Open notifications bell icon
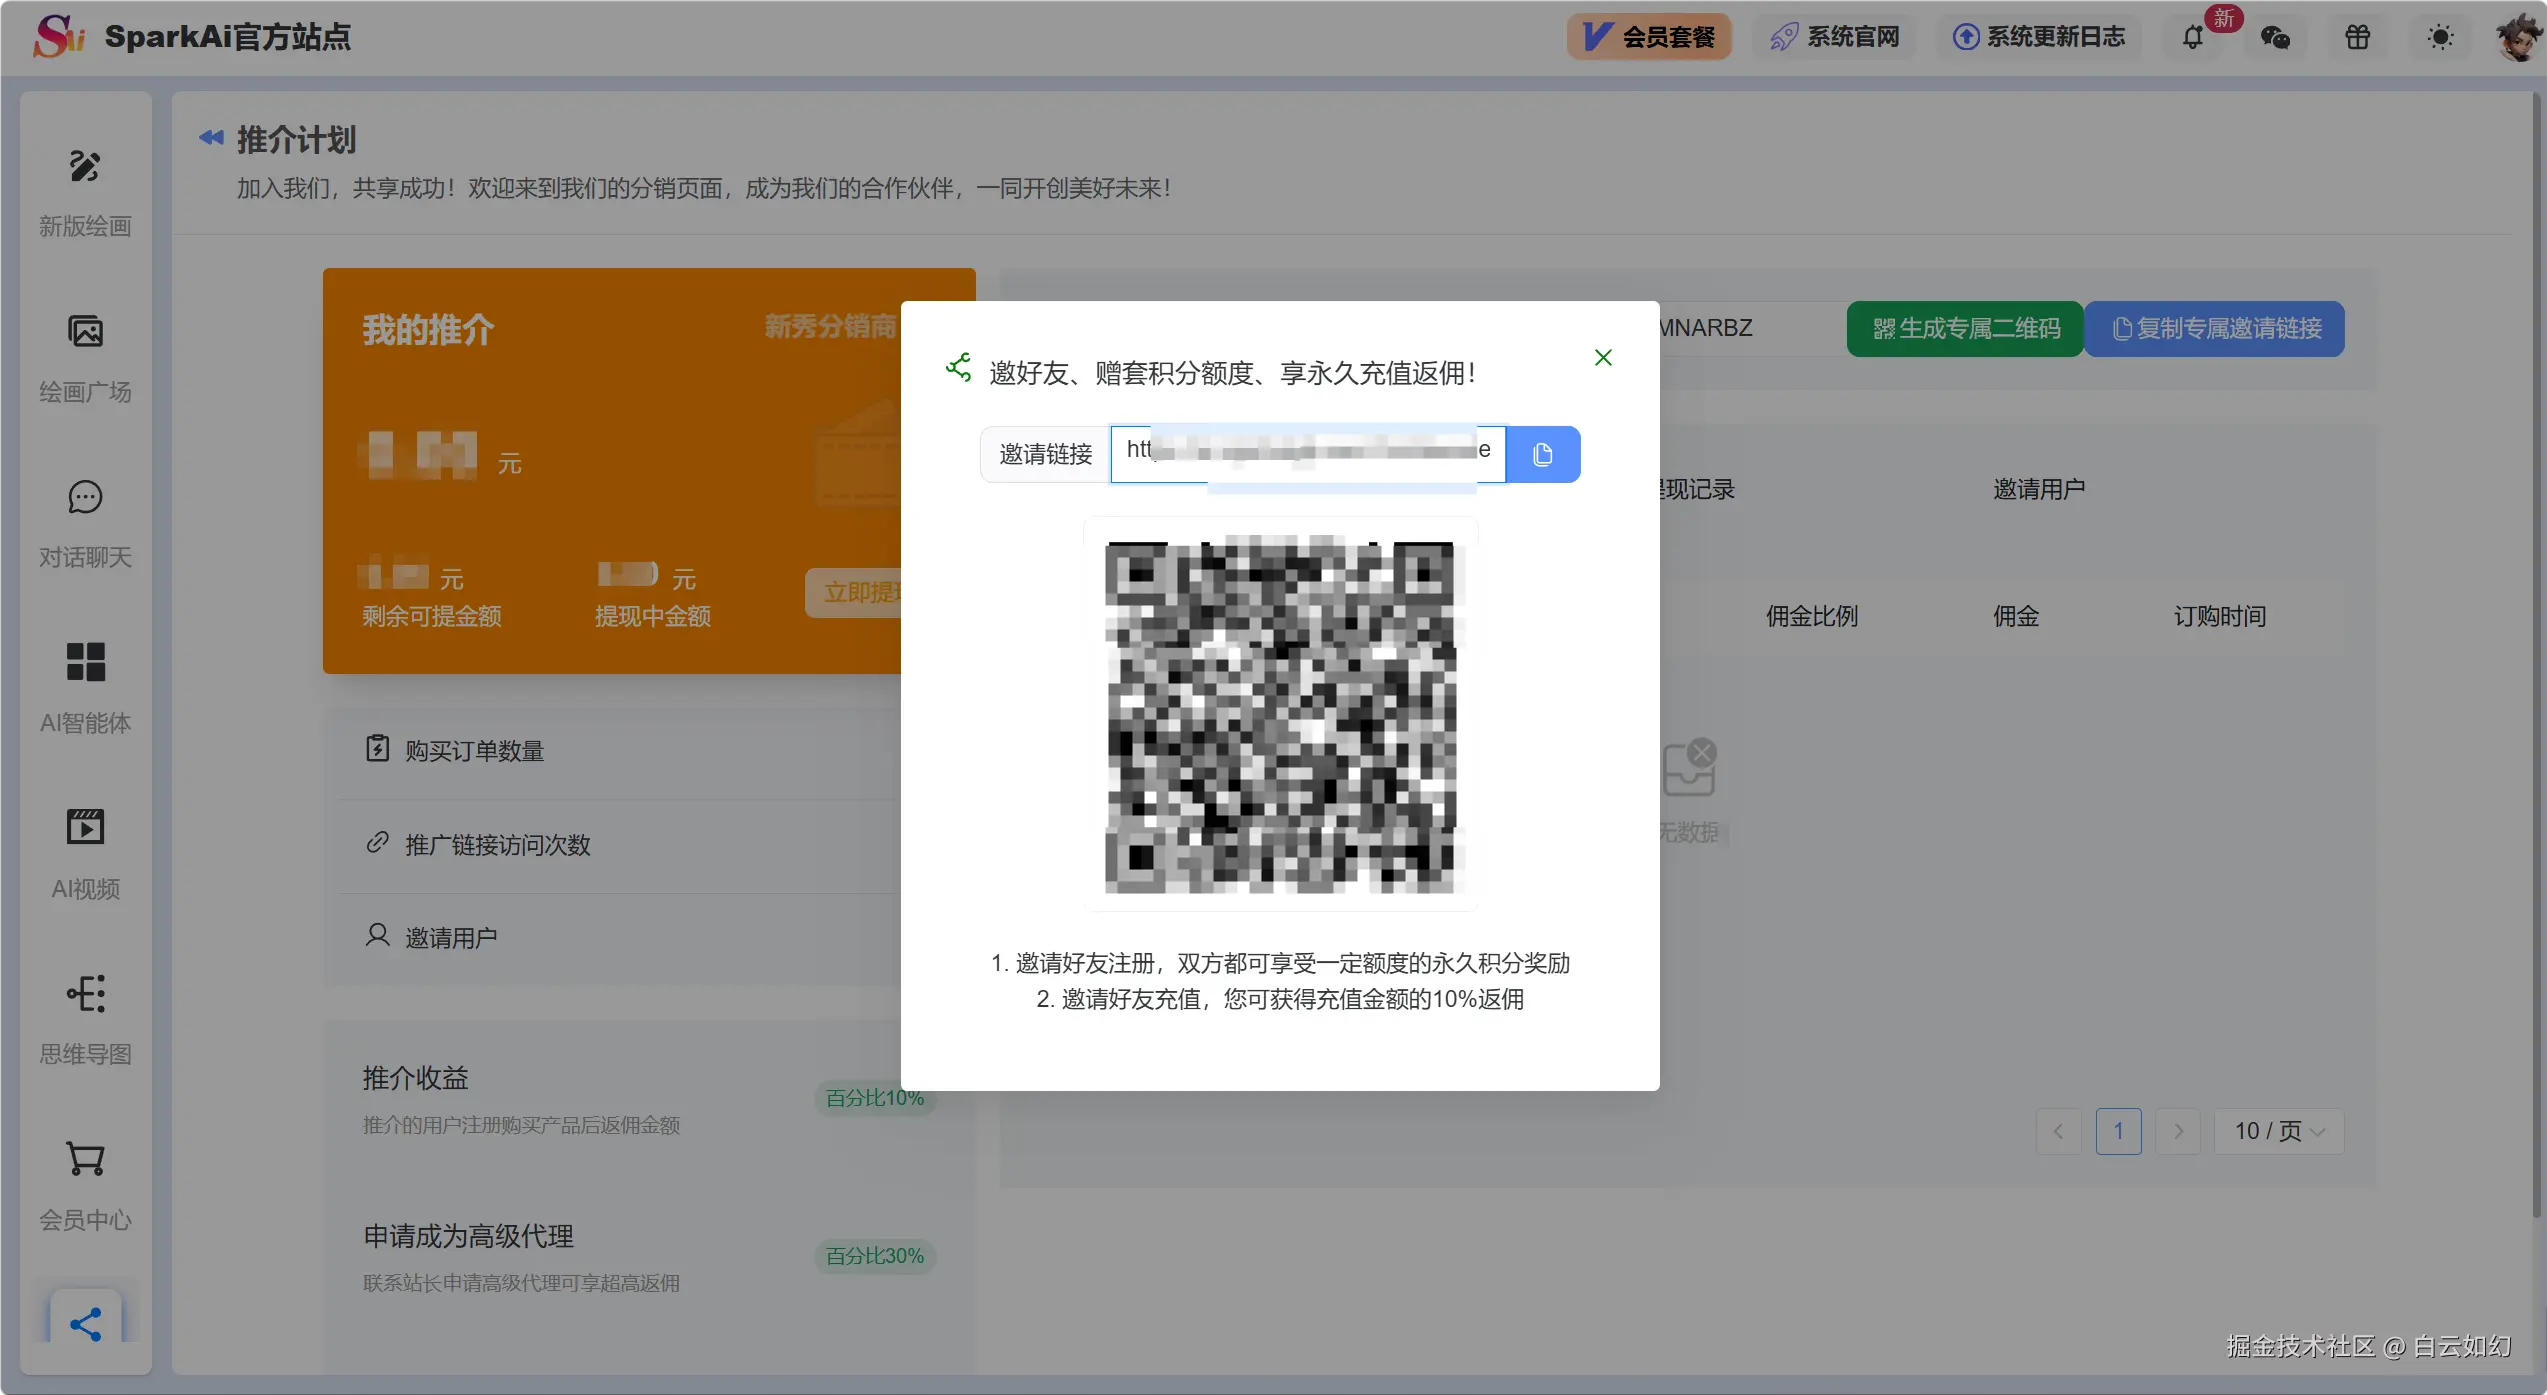Image resolution: width=2547 pixels, height=1395 pixels. click(2192, 38)
